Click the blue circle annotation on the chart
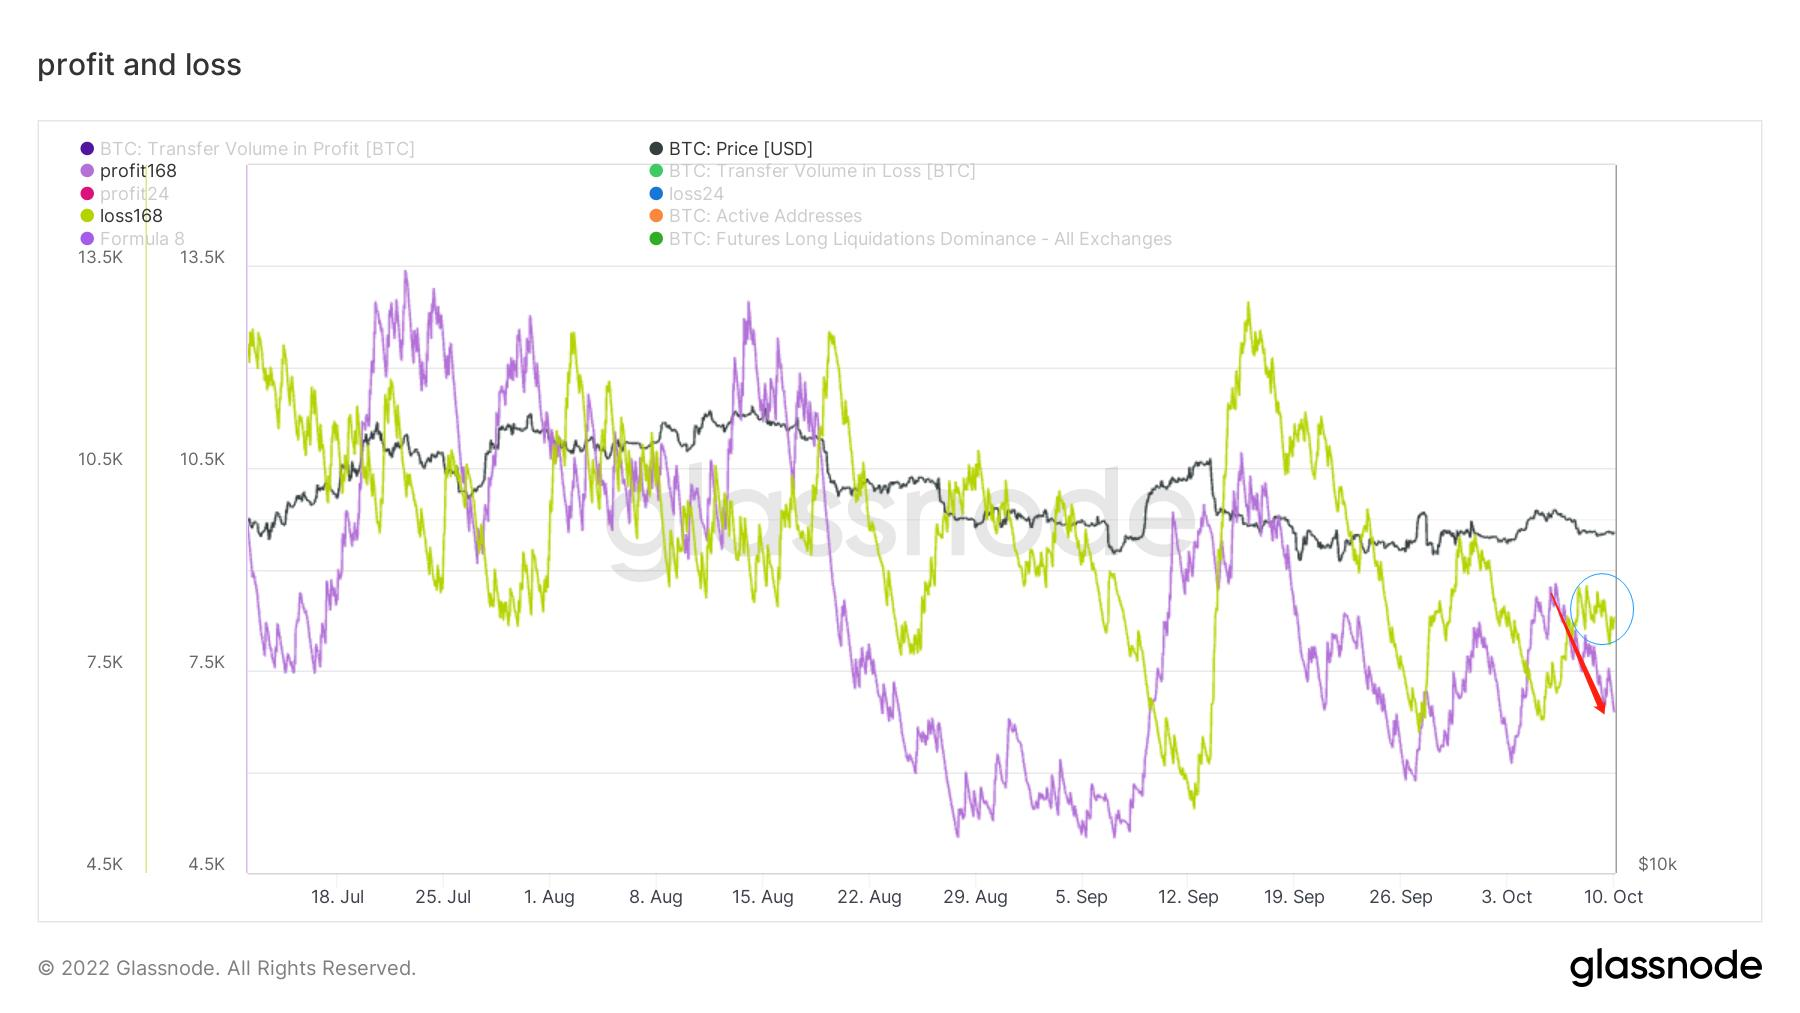 click(x=1602, y=608)
